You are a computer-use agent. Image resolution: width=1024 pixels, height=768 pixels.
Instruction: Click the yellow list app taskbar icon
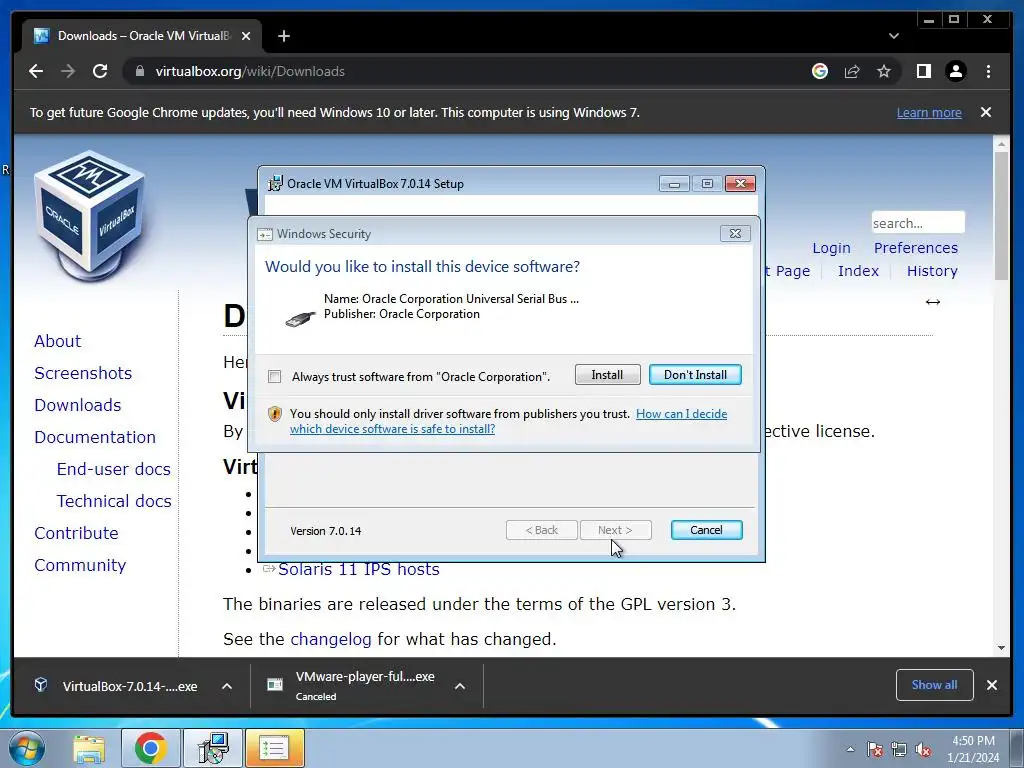(274, 748)
